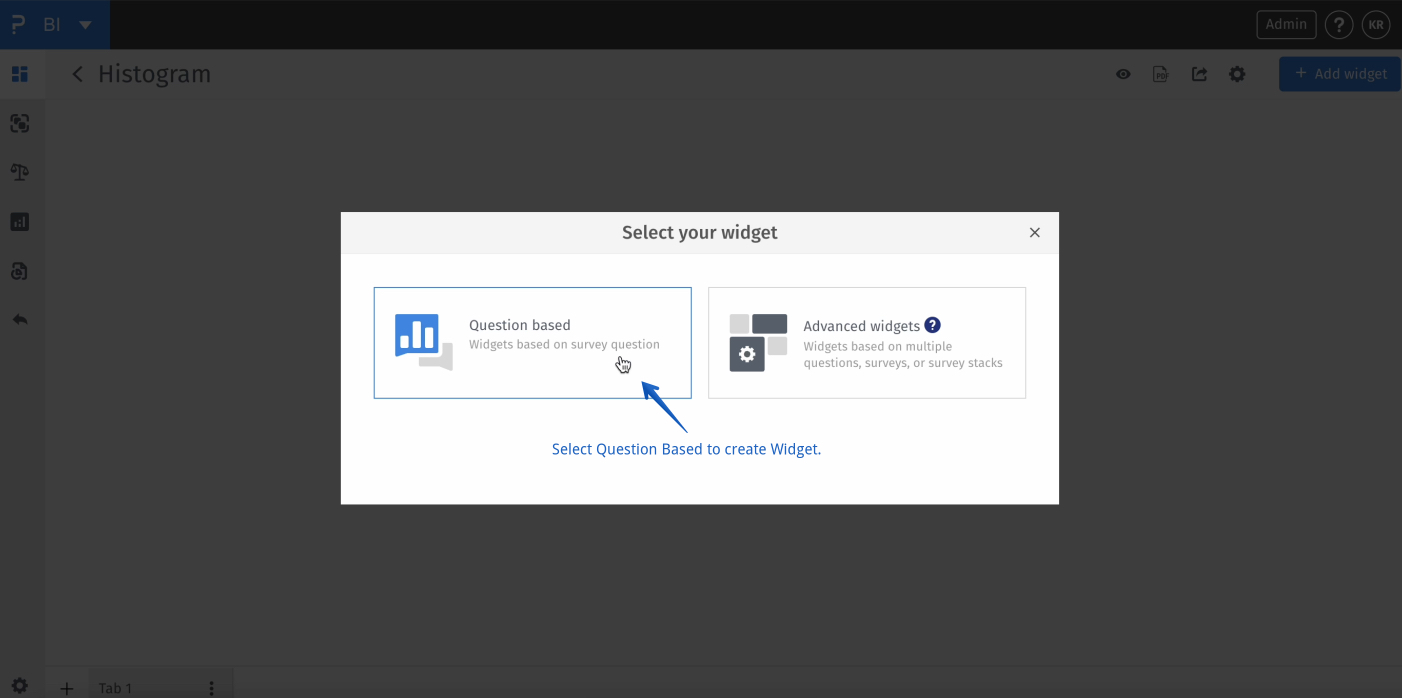The image size is (1402, 698).
Task: Click the Admin button in the top bar
Action: [x=1286, y=24]
